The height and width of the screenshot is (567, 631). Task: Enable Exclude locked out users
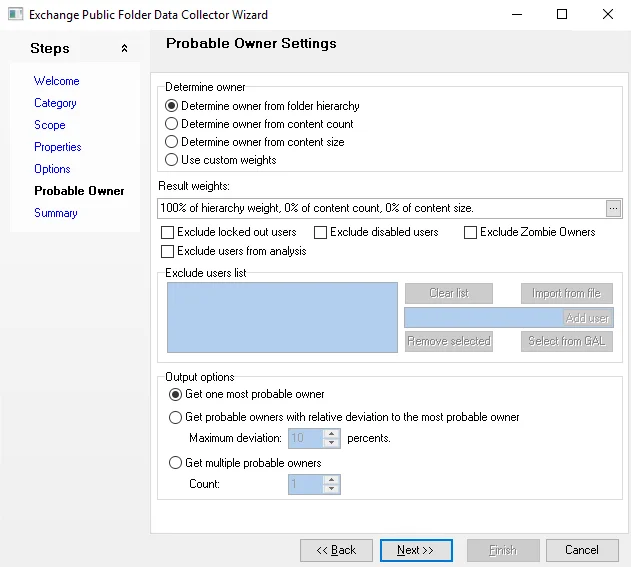228,232
